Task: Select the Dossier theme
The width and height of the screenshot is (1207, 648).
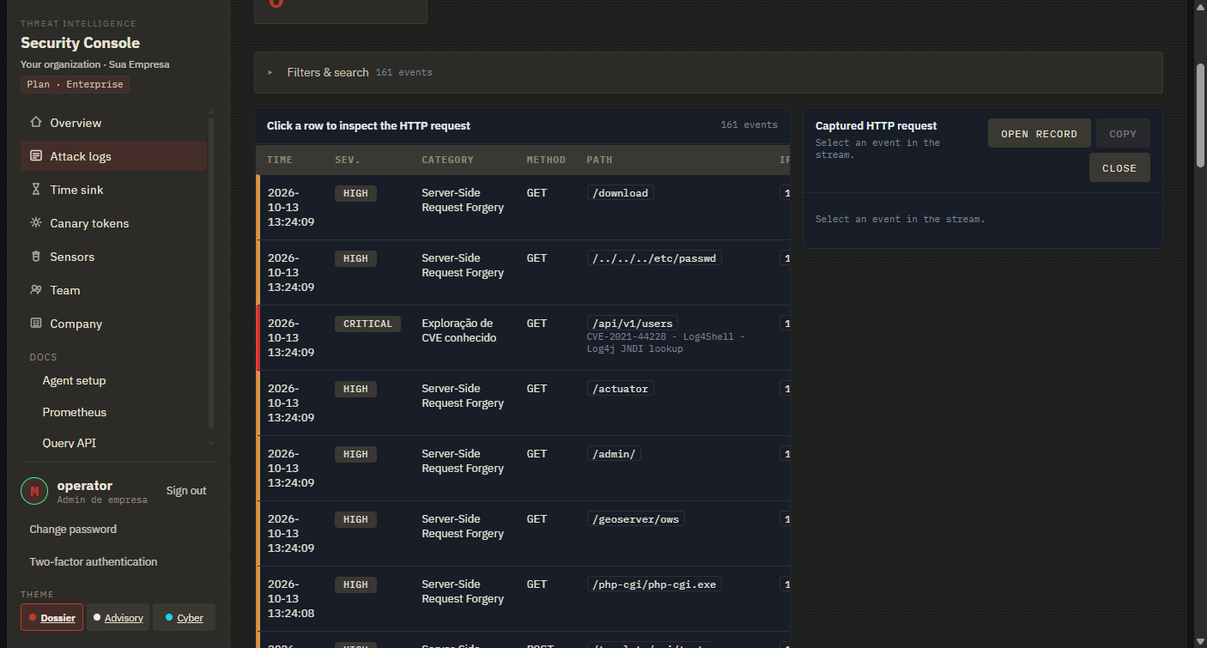Action: tap(52, 618)
